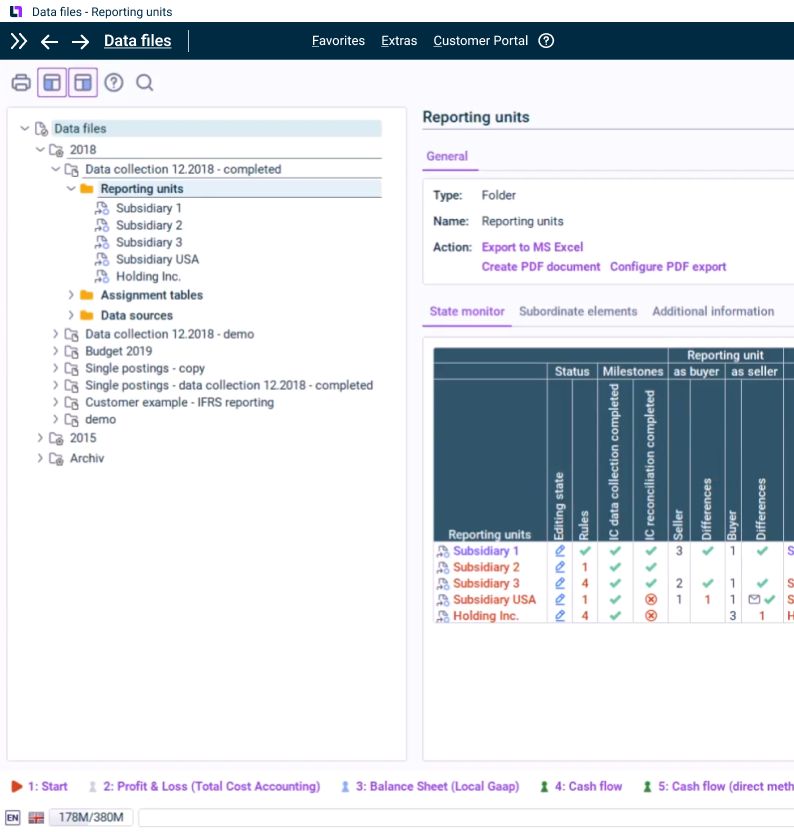
Task: Click Export to MS Excel link
Action: click(x=532, y=247)
